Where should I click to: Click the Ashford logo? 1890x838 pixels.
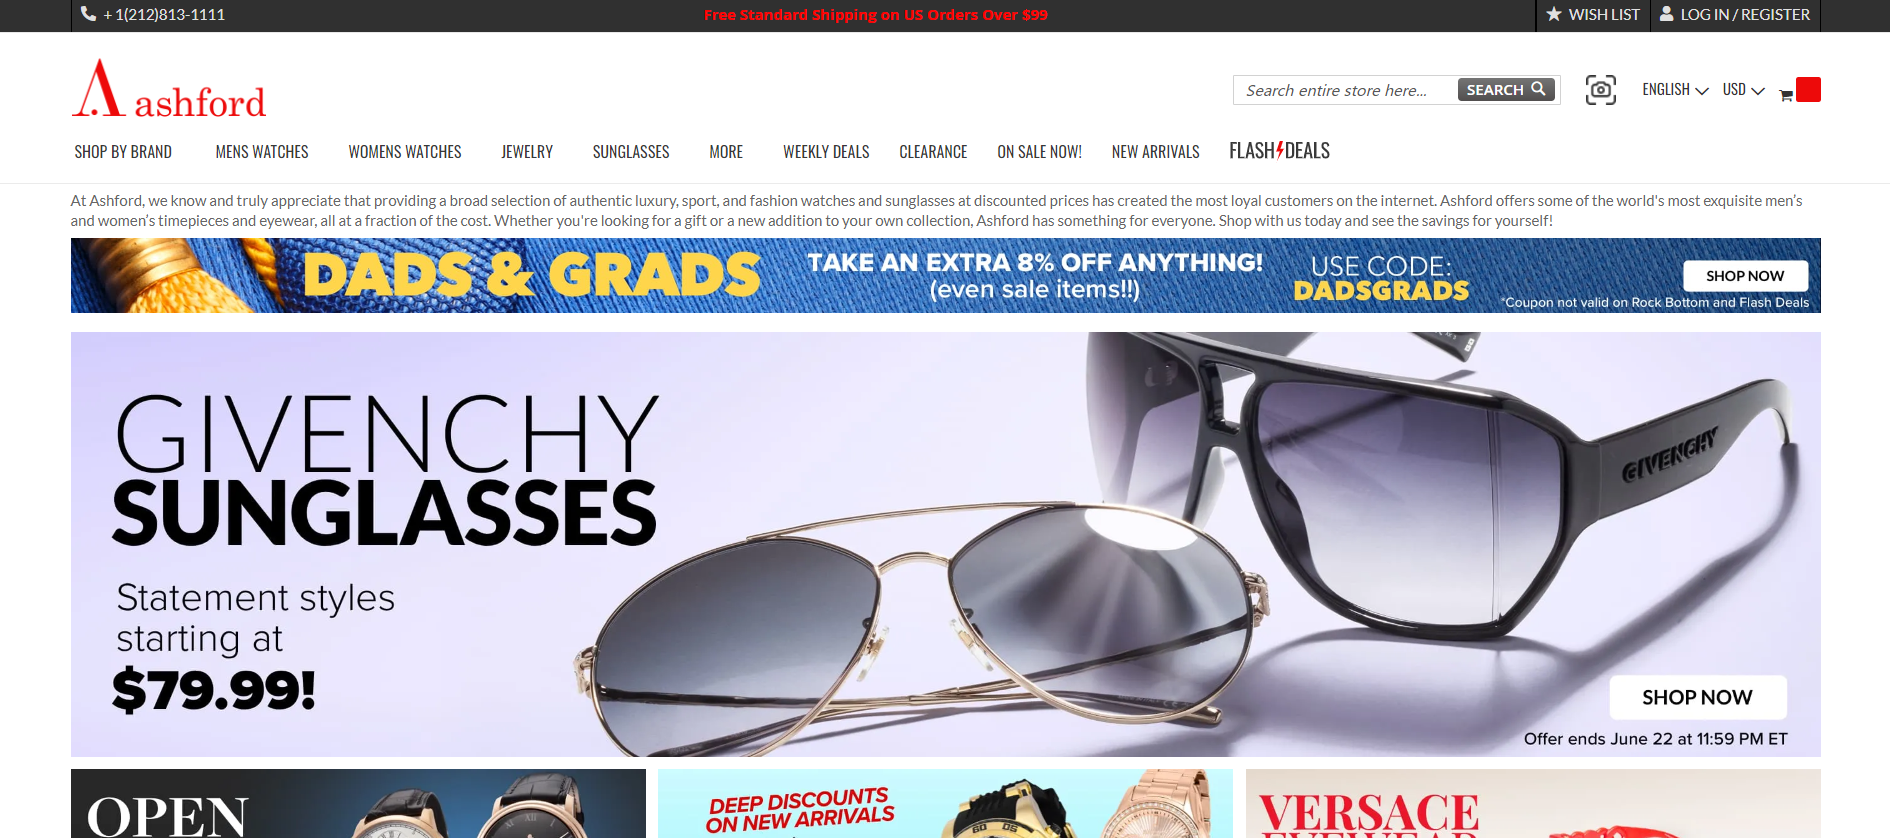[x=169, y=88]
